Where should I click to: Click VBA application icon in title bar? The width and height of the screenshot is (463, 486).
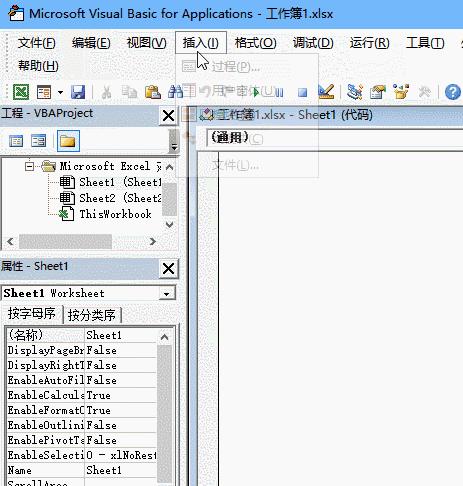pyautogui.click(x=16, y=13)
